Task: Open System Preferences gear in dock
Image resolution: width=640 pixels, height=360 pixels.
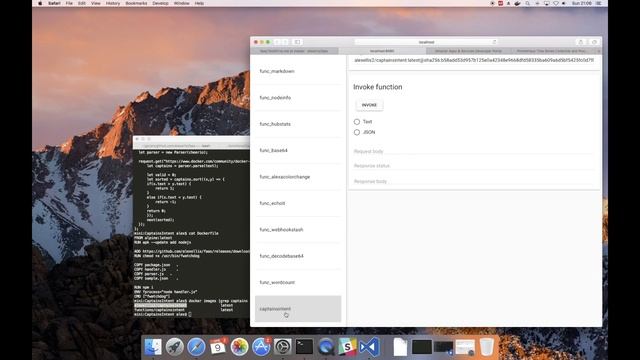Action: (x=283, y=347)
